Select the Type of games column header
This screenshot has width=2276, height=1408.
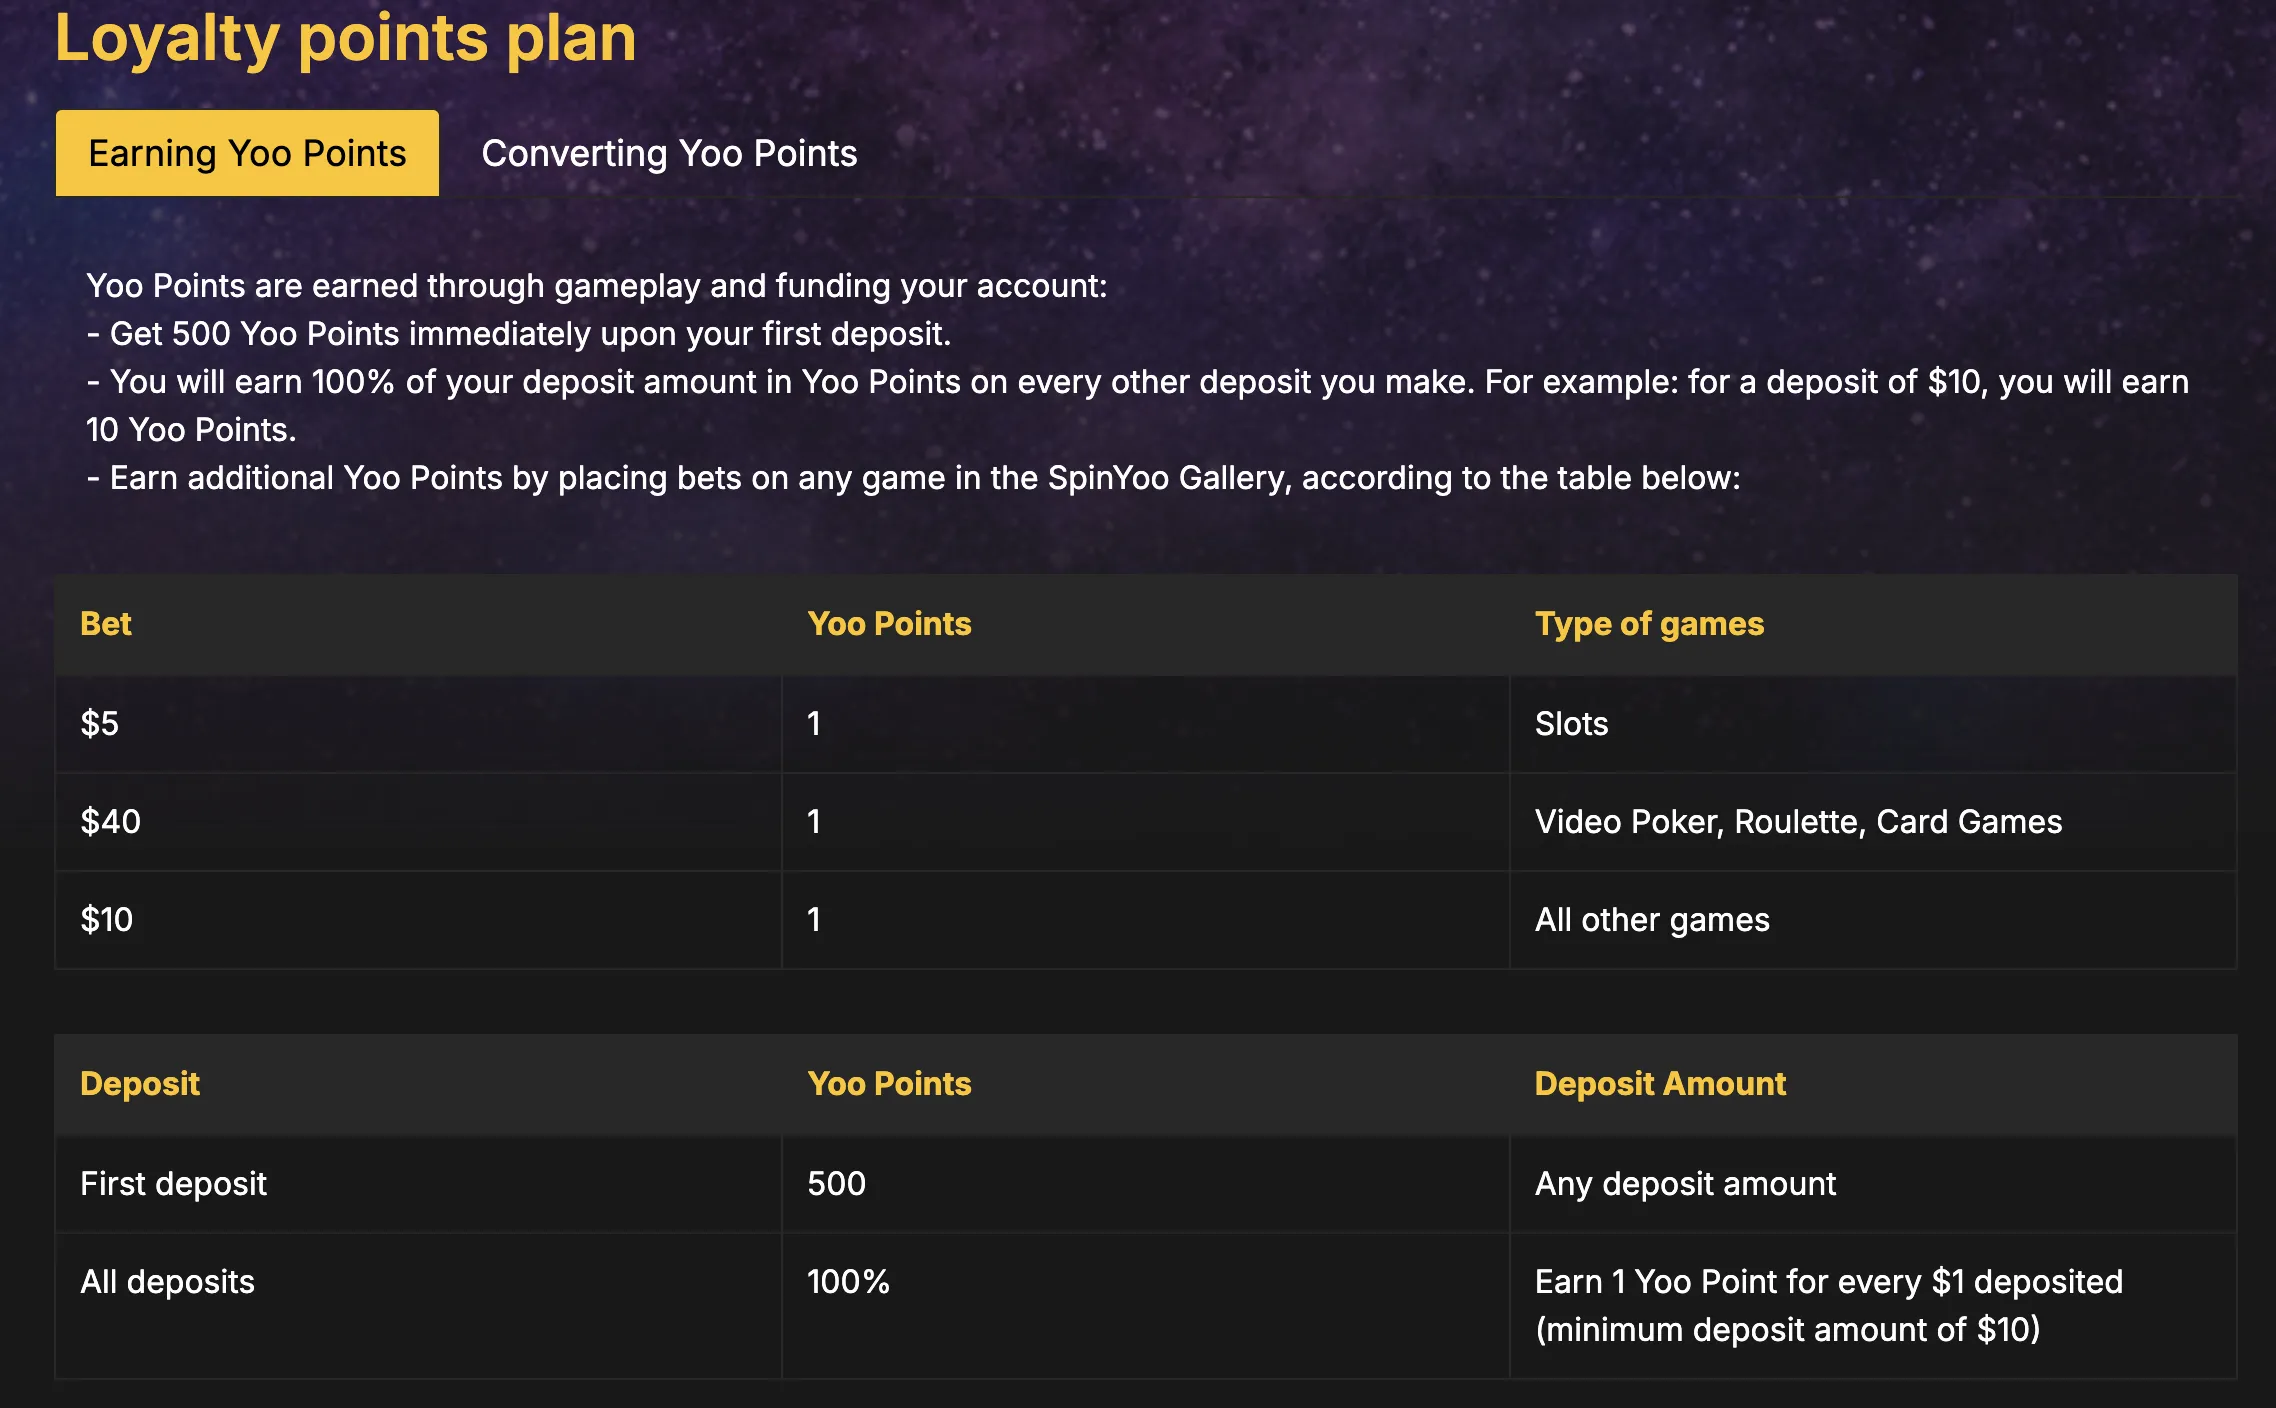click(x=1649, y=623)
